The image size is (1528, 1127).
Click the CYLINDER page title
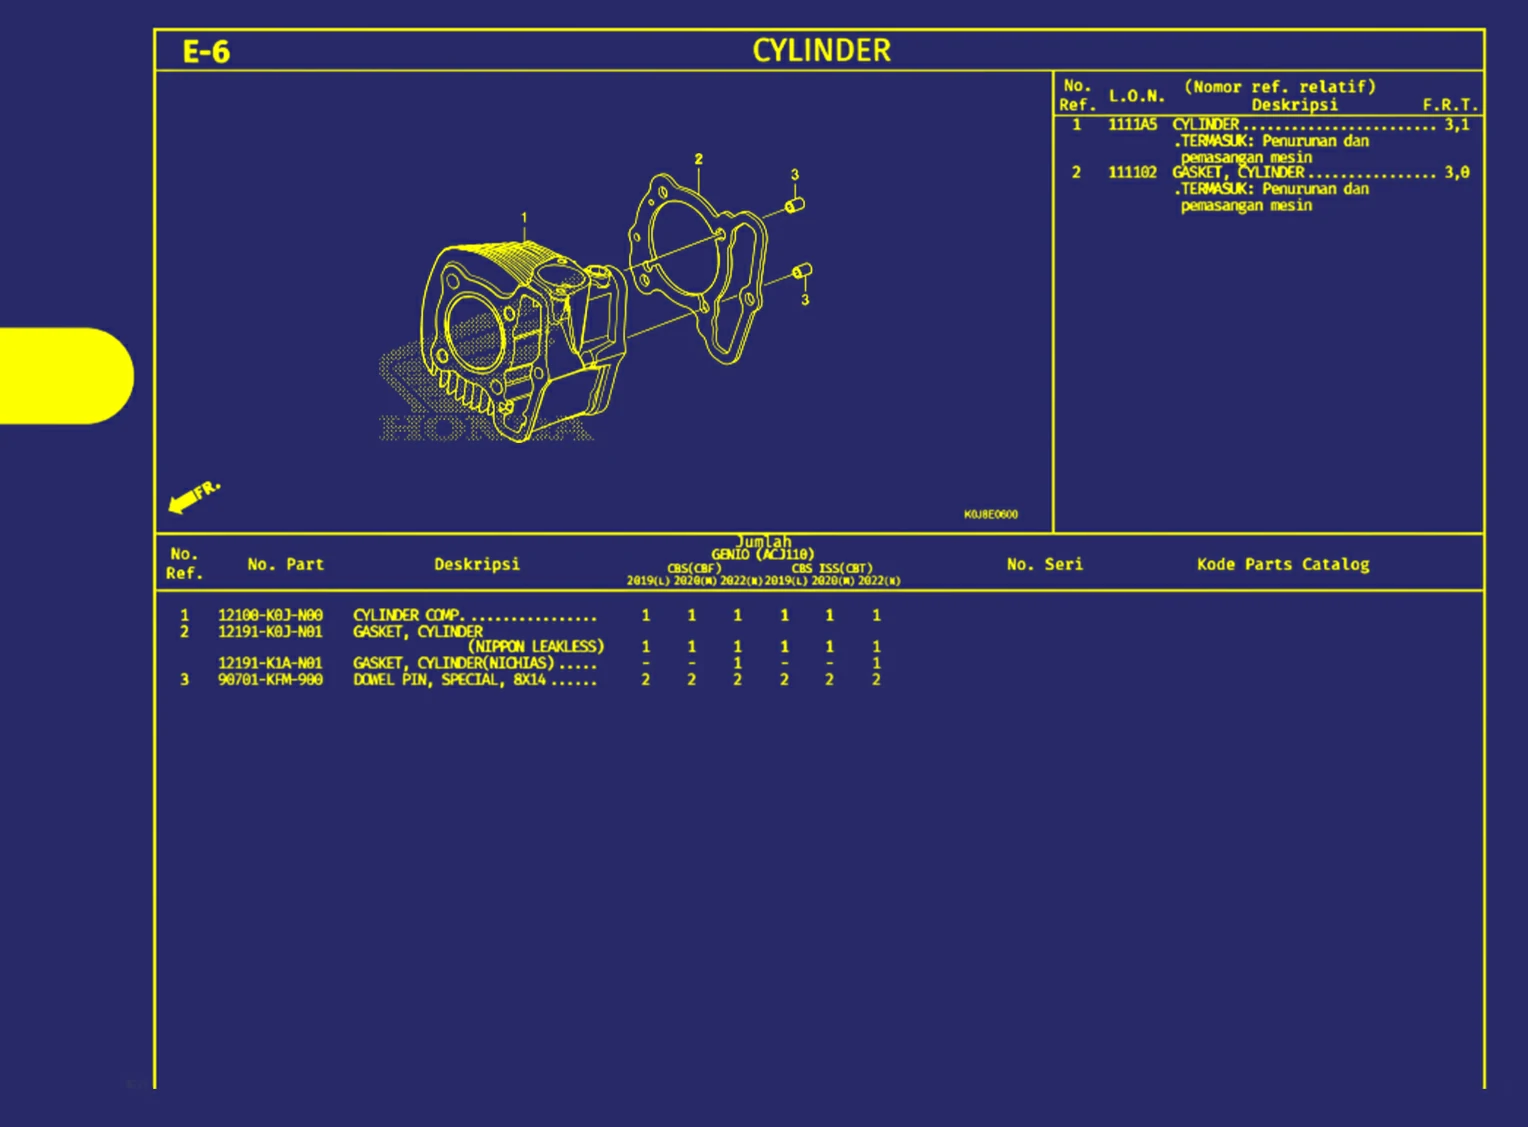pos(819,50)
